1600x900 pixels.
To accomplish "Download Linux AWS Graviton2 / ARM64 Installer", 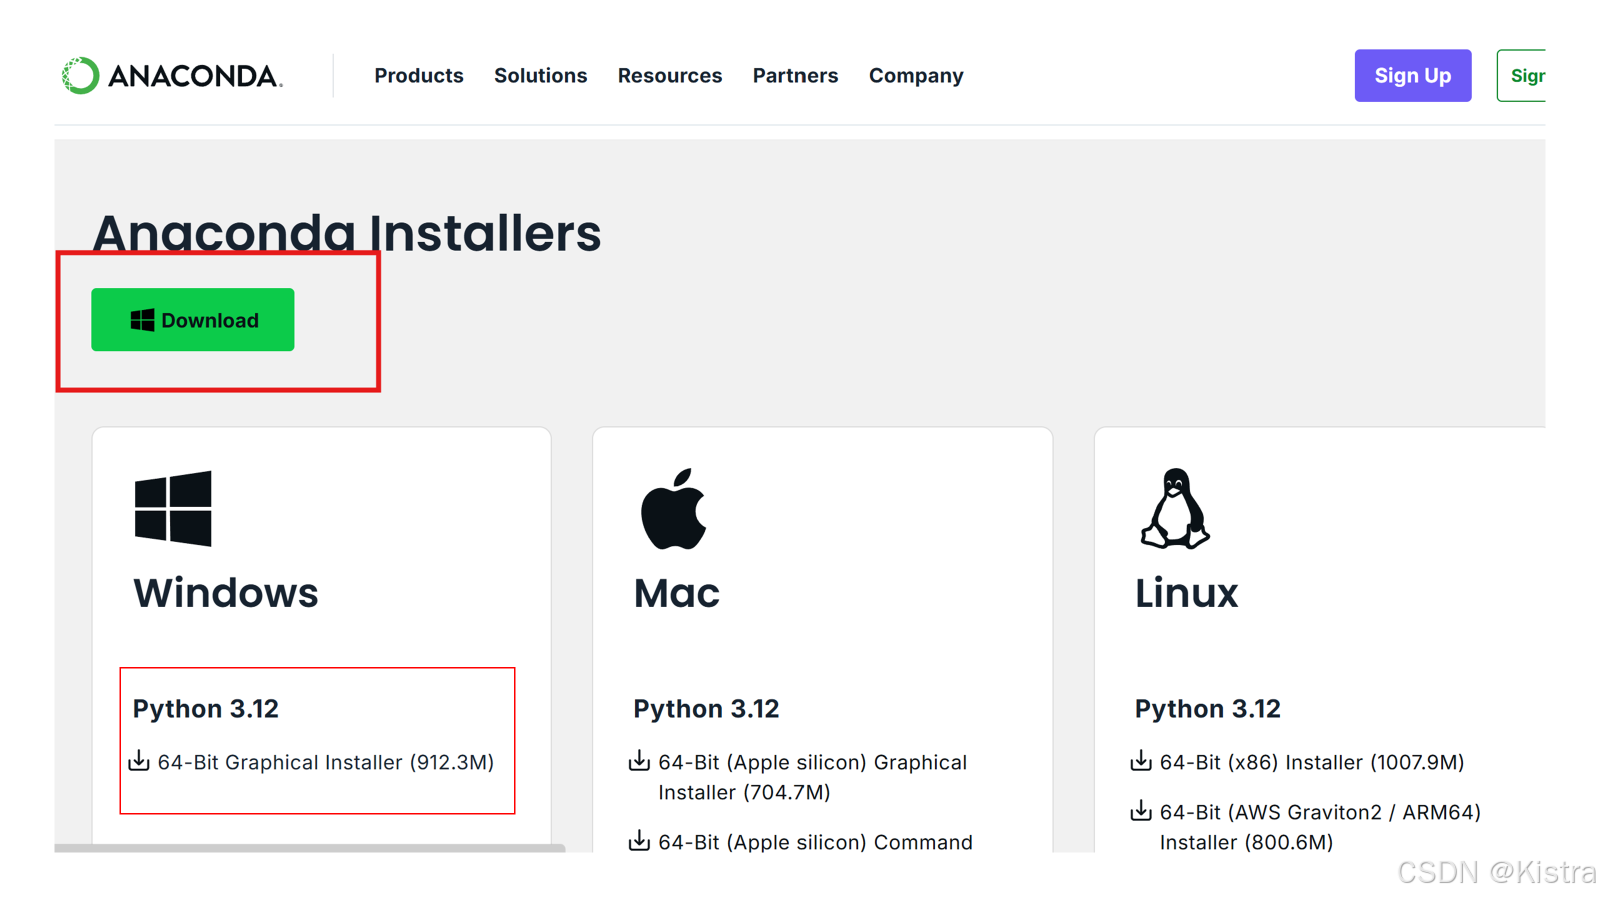I will (x=1320, y=827).
